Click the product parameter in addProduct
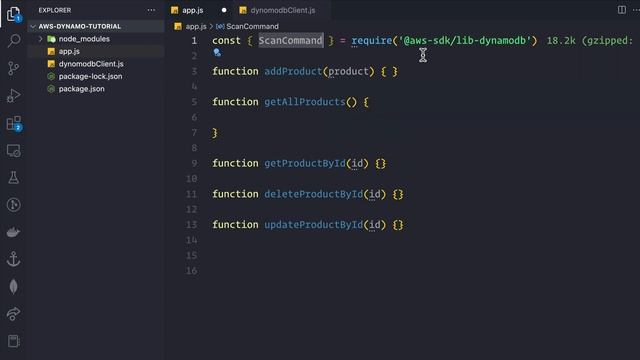The image size is (640, 360). tap(349, 71)
